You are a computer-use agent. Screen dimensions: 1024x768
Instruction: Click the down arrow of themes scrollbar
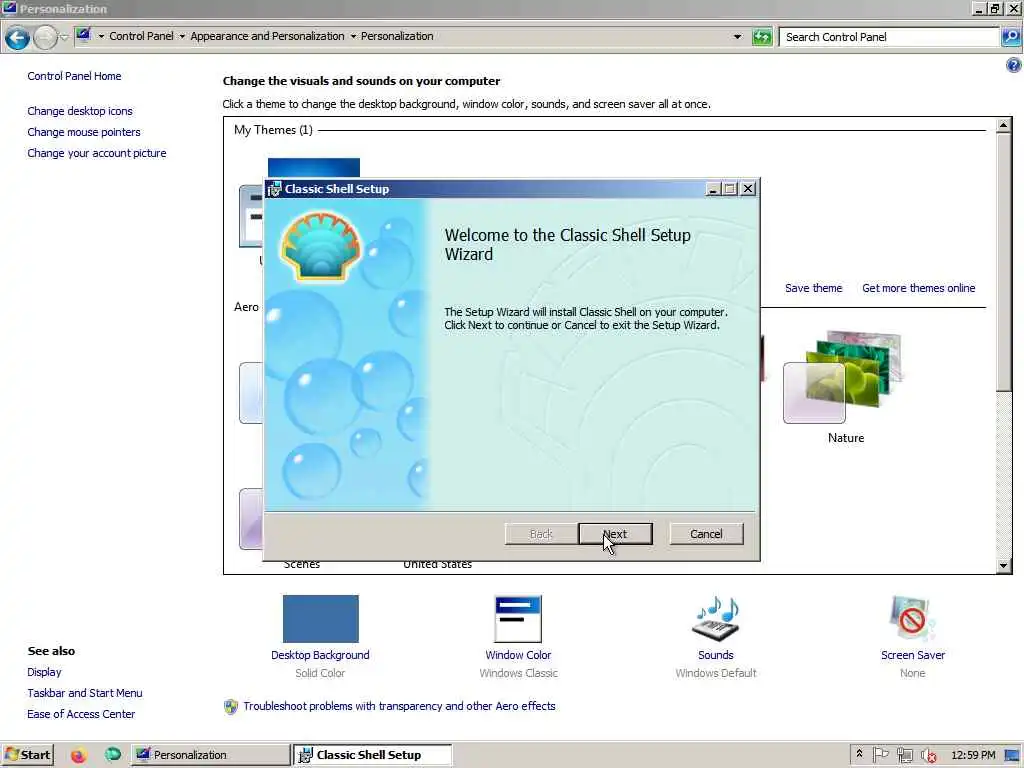(1004, 566)
